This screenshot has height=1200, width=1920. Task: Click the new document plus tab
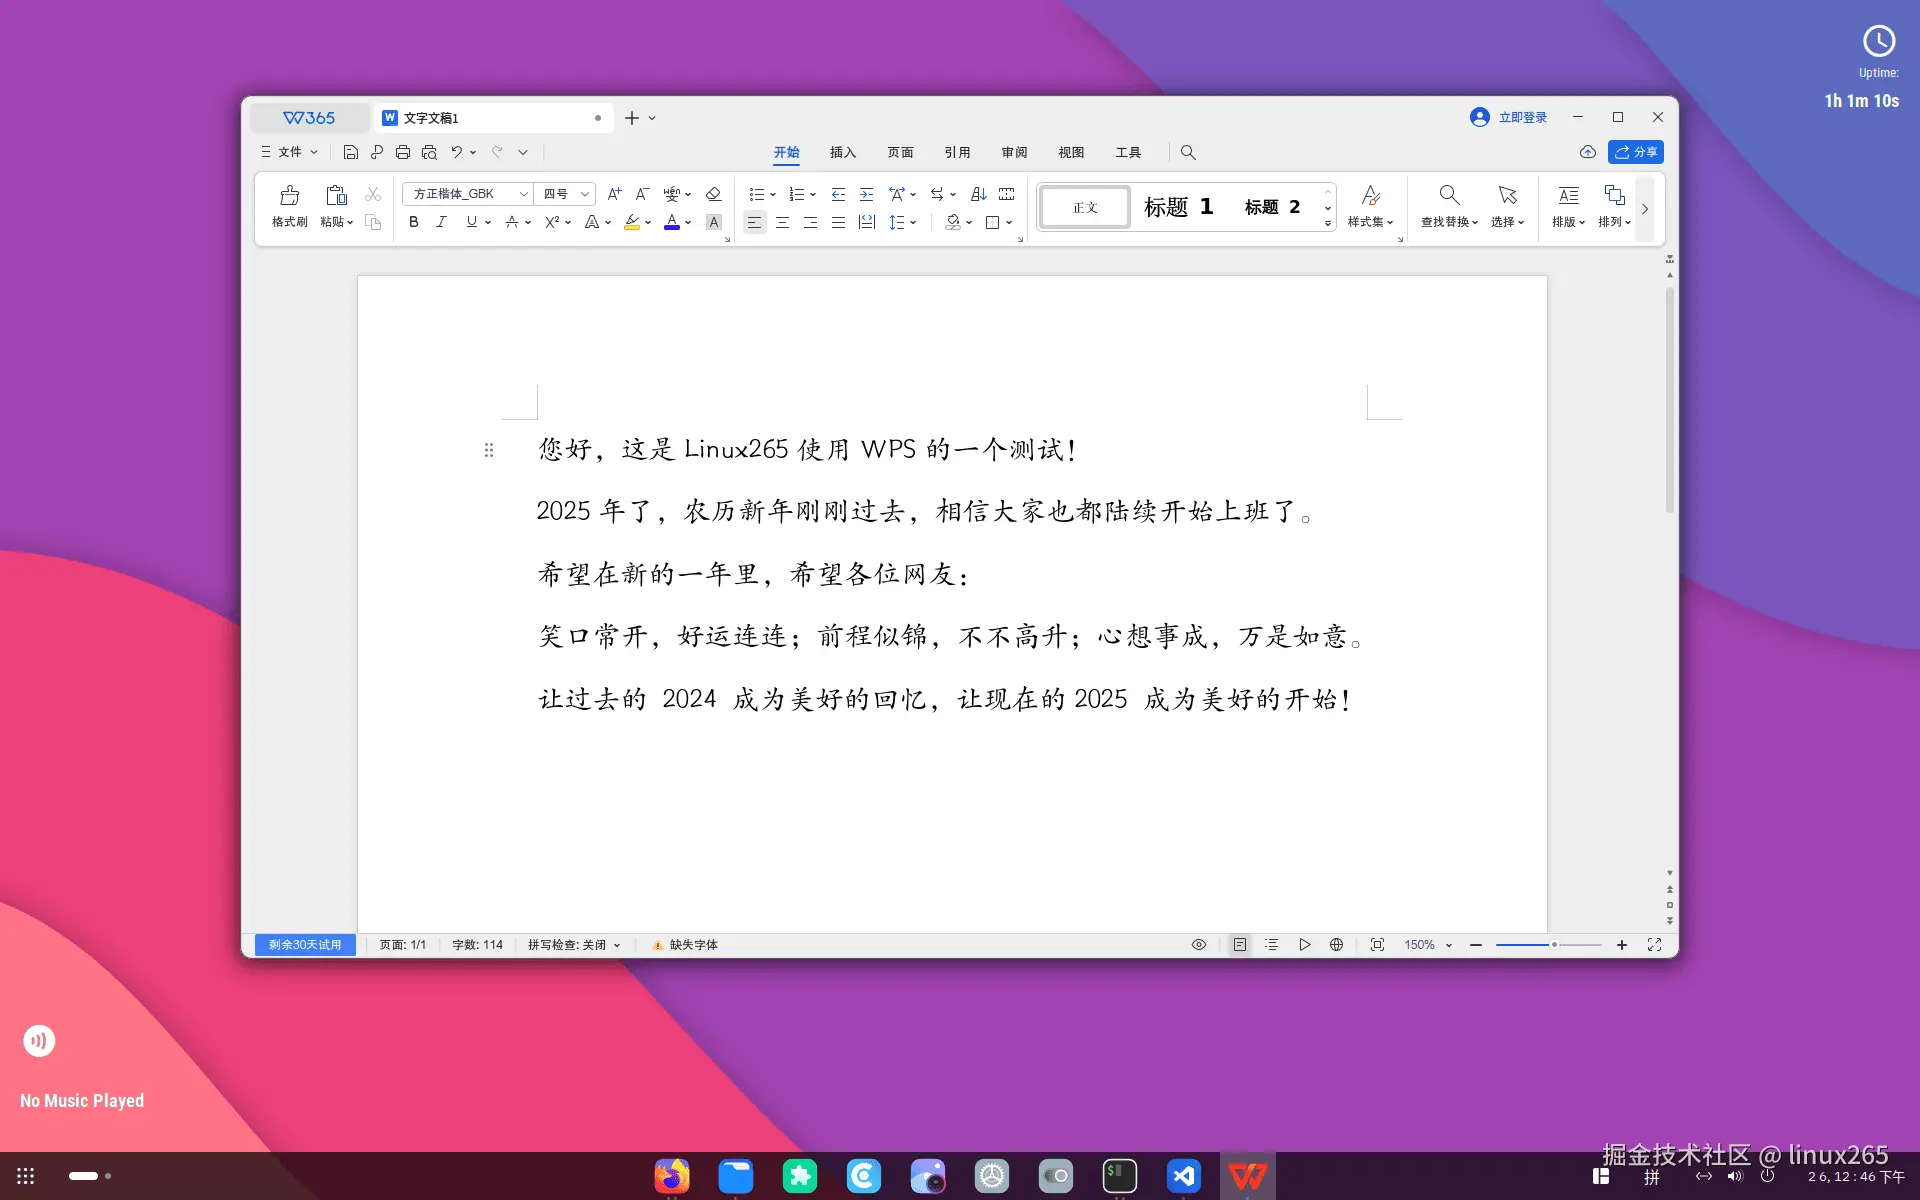pyautogui.click(x=630, y=117)
